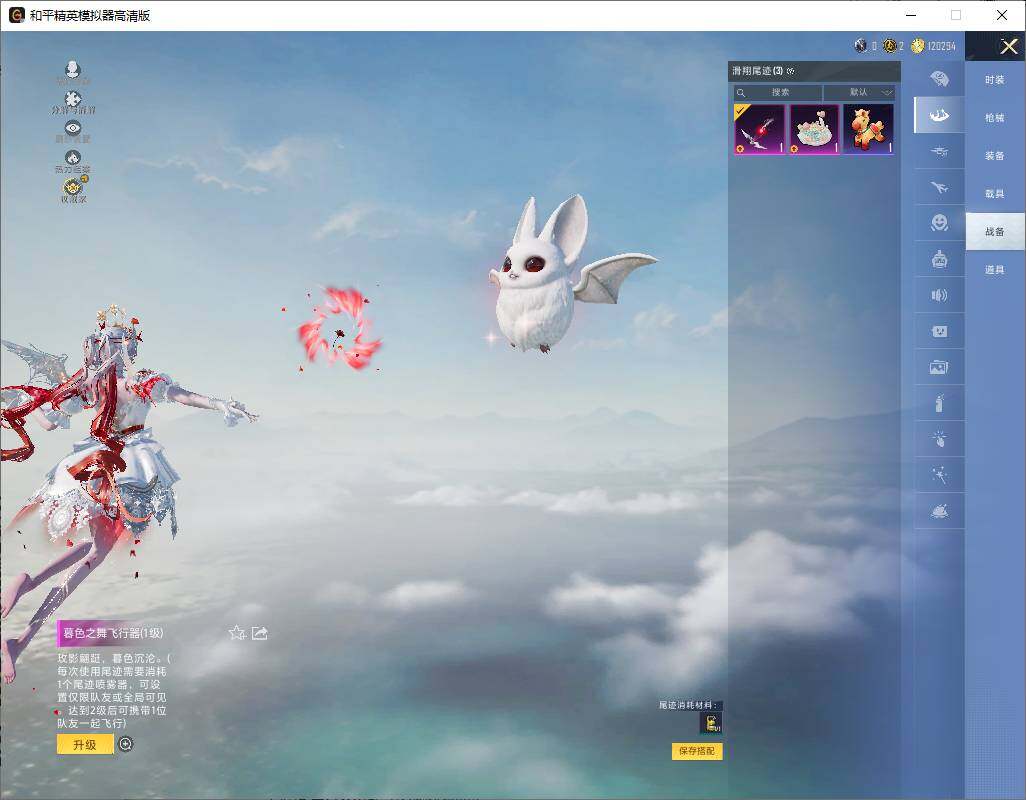
Task: Select the glide trail category icon
Action: click(x=939, y=115)
